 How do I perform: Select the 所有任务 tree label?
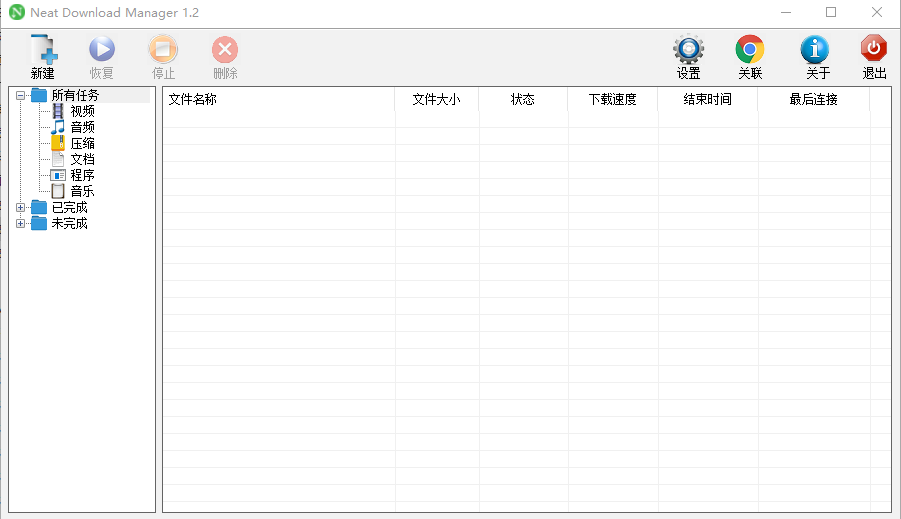75,95
